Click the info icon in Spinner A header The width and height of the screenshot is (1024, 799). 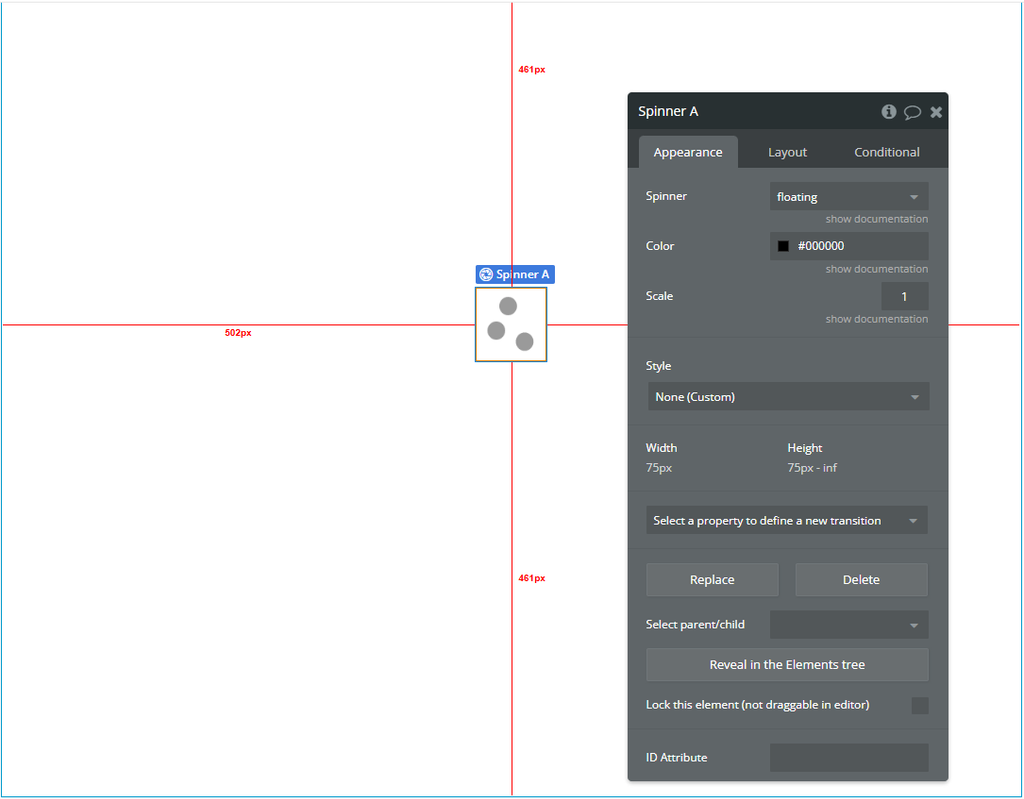point(888,112)
